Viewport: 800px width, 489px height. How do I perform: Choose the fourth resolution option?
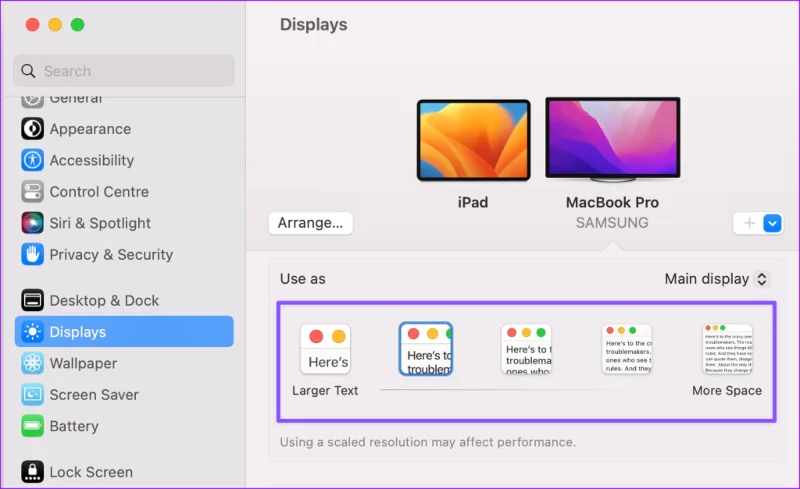pos(627,349)
